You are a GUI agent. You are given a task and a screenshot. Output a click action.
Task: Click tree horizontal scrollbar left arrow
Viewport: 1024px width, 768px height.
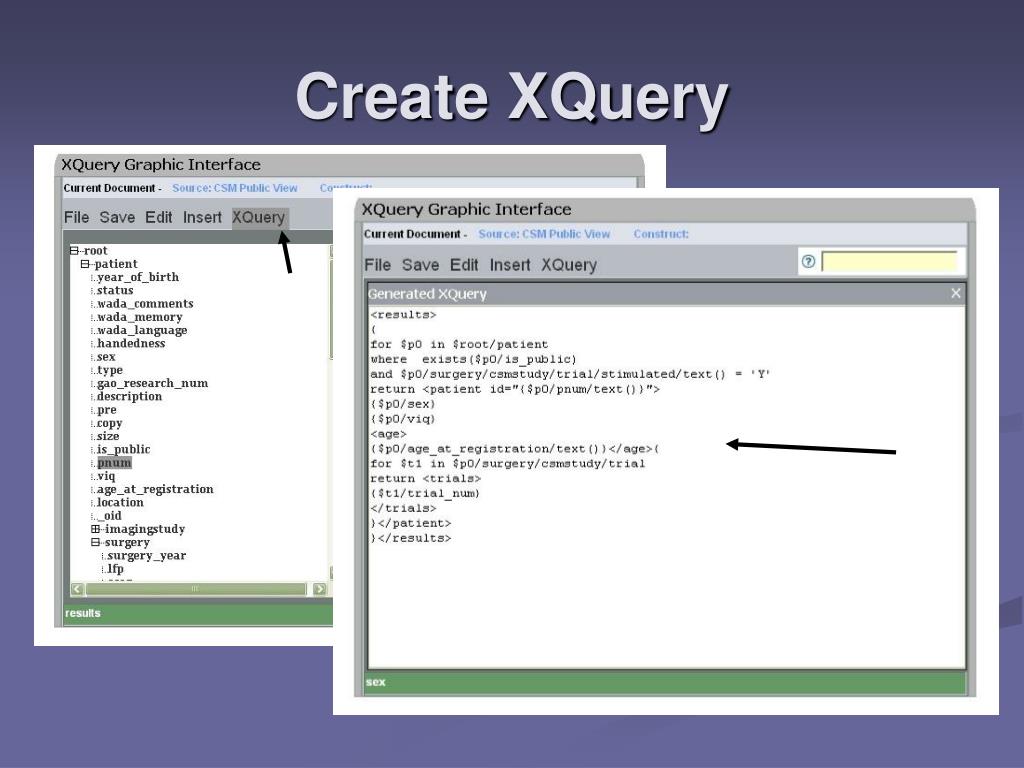pos(77,589)
